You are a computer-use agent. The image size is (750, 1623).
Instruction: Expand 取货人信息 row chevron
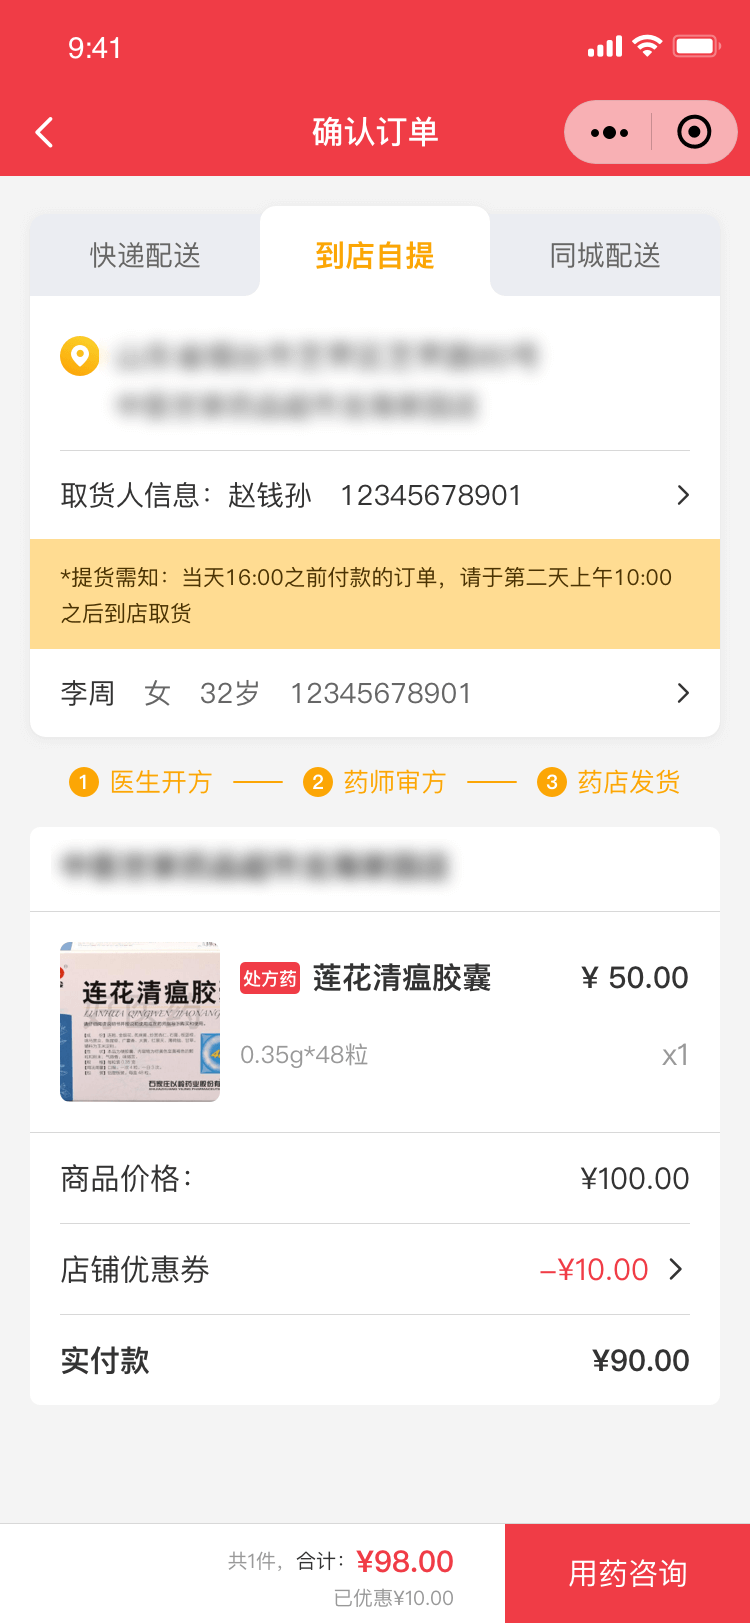[x=683, y=495]
